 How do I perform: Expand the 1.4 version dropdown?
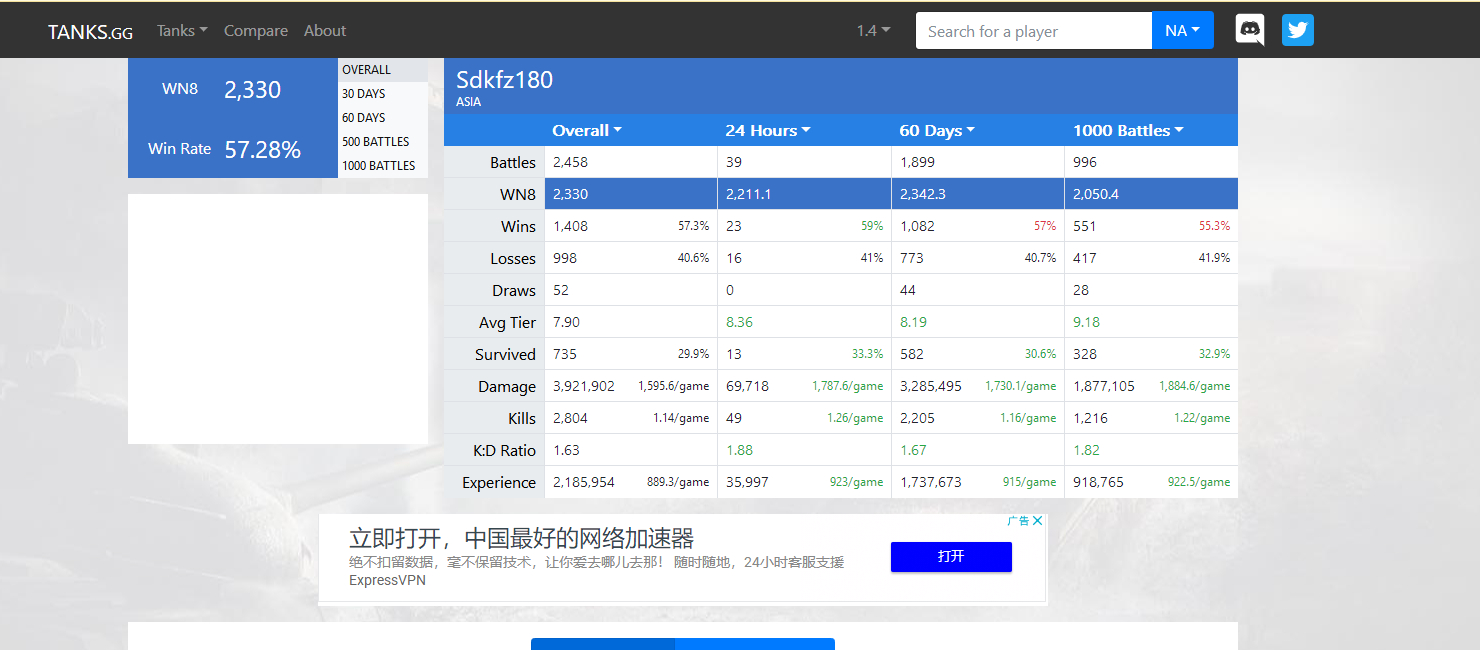point(873,31)
